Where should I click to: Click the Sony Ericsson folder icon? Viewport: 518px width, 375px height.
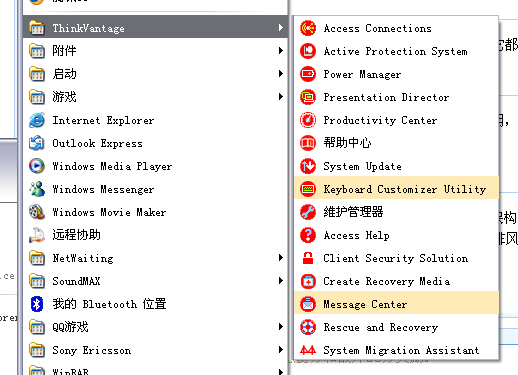(37, 350)
